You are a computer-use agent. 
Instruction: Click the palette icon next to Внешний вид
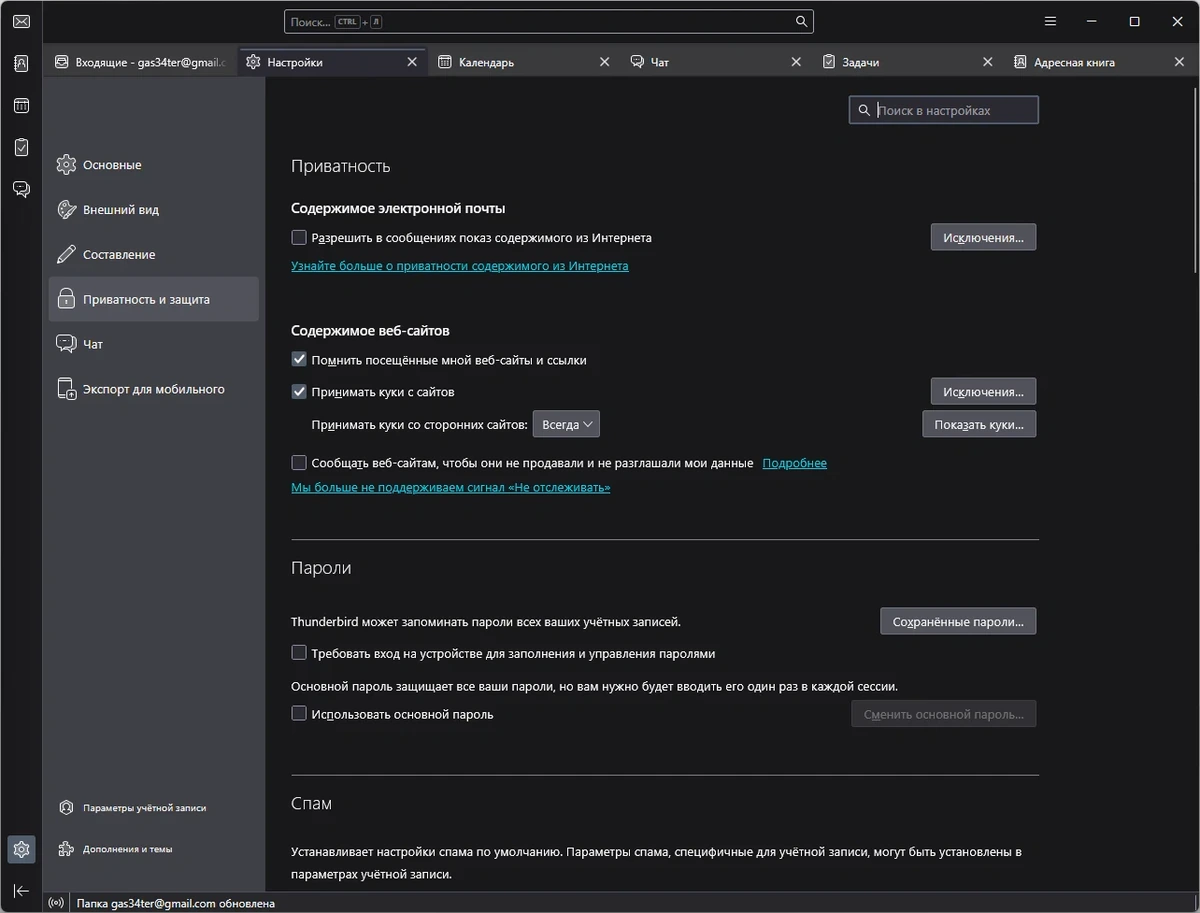(x=66, y=210)
